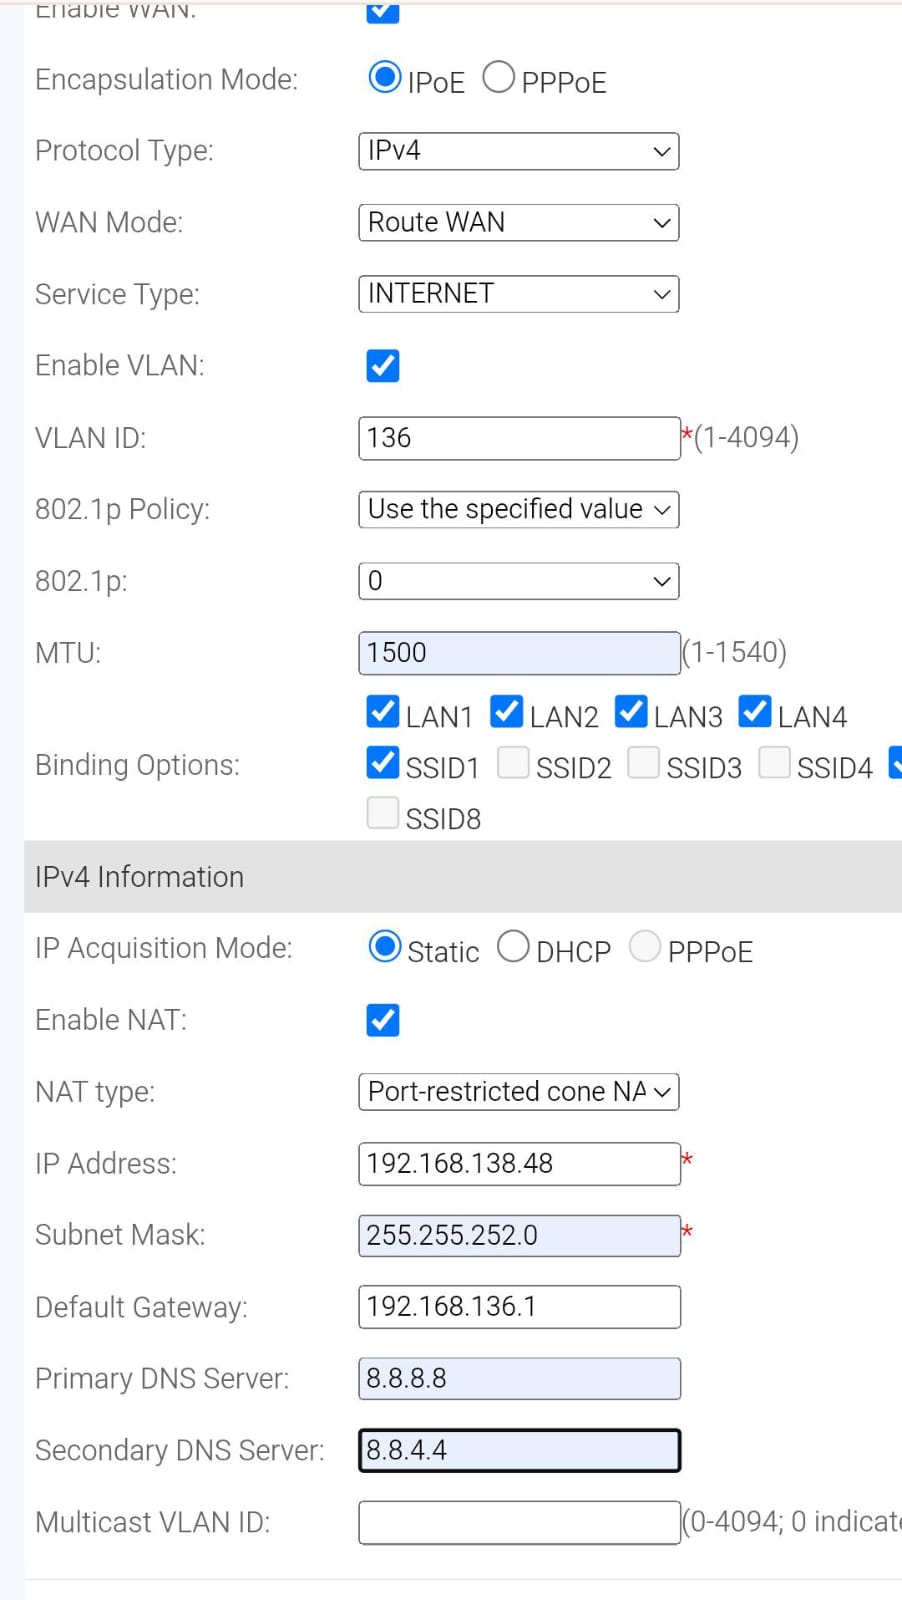
Task: Check the SSID8 binding option
Action: (x=383, y=813)
